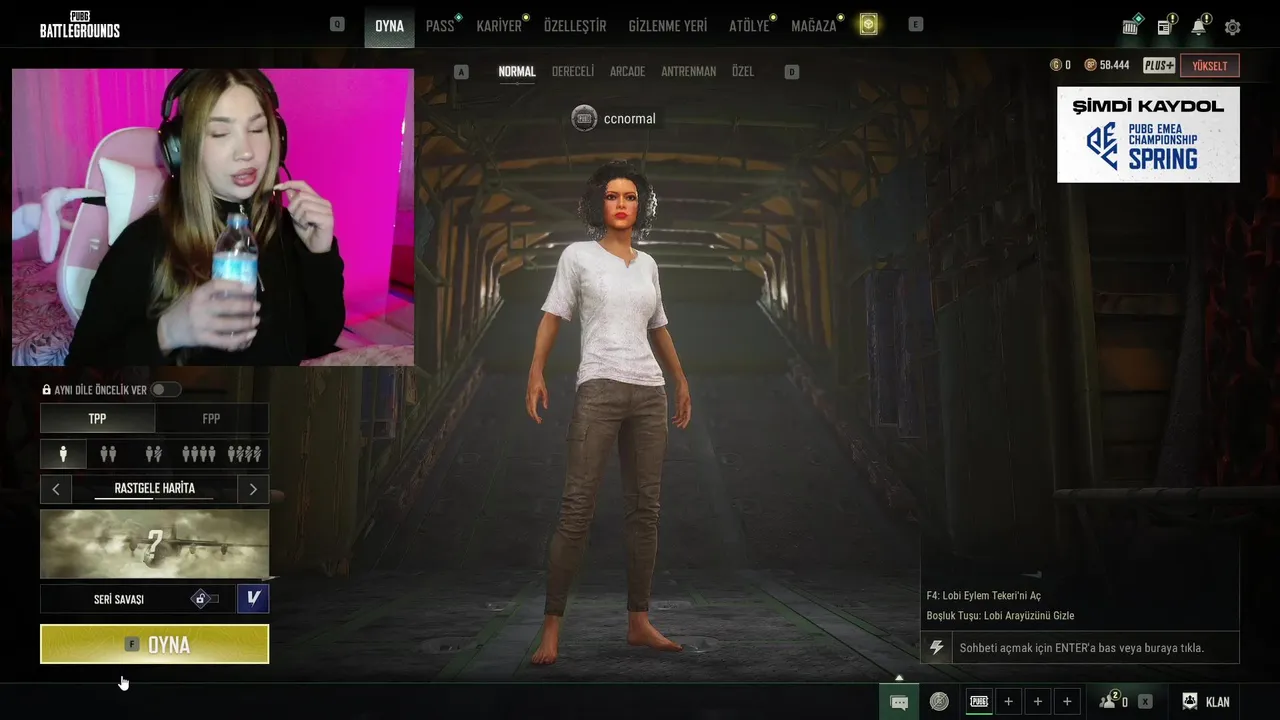The width and height of the screenshot is (1280, 720).
Task: Click the character model in lobby
Action: tap(612, 413)
